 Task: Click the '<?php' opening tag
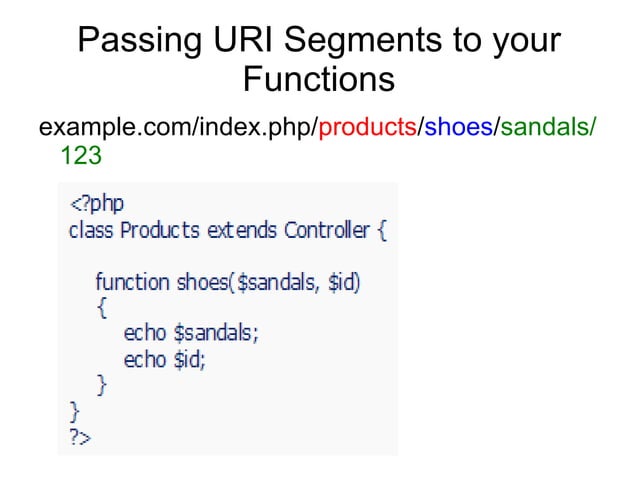[x=97, y=203]
